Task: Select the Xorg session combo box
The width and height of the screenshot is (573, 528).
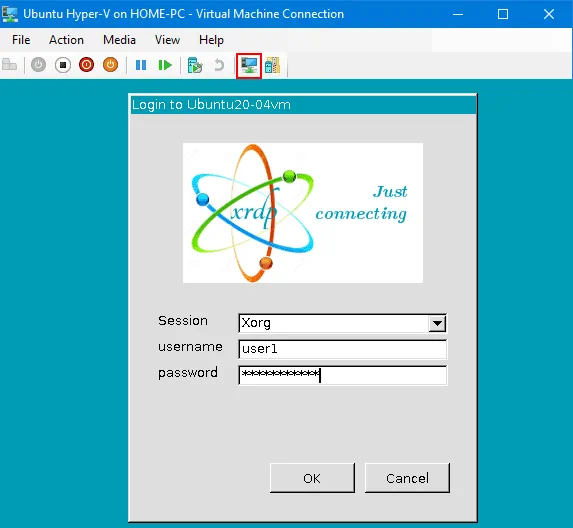Action: pos(342,323)
